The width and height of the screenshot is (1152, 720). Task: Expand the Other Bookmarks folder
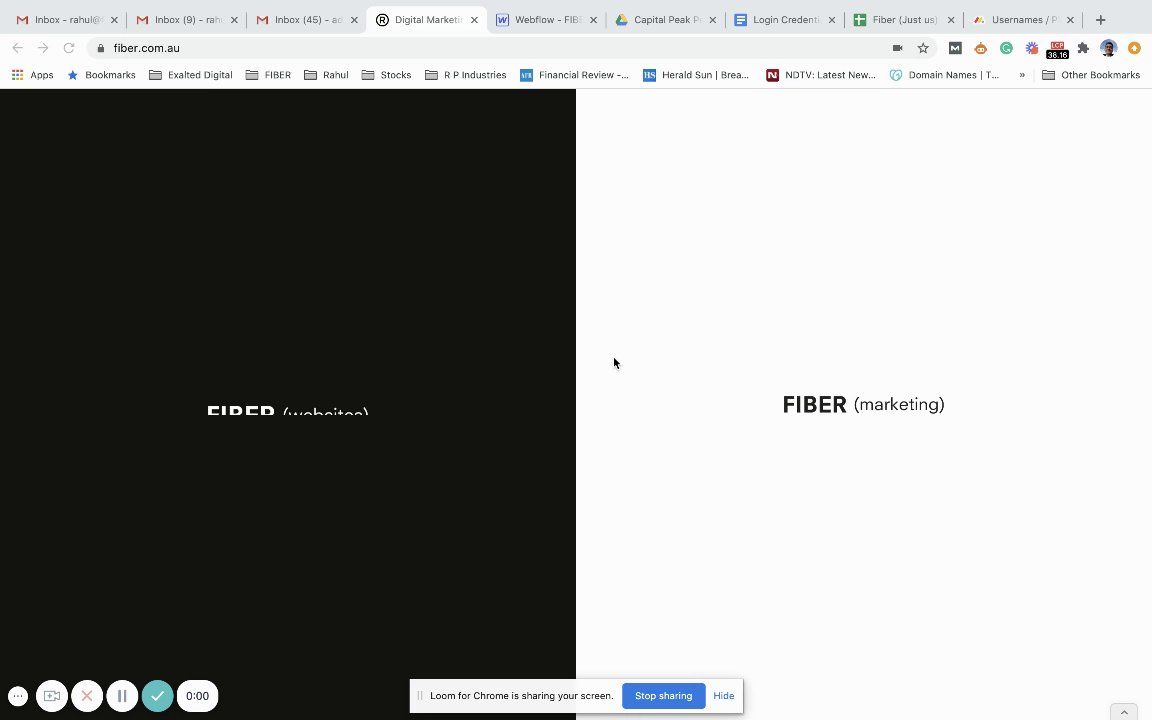click(1091, 75)
